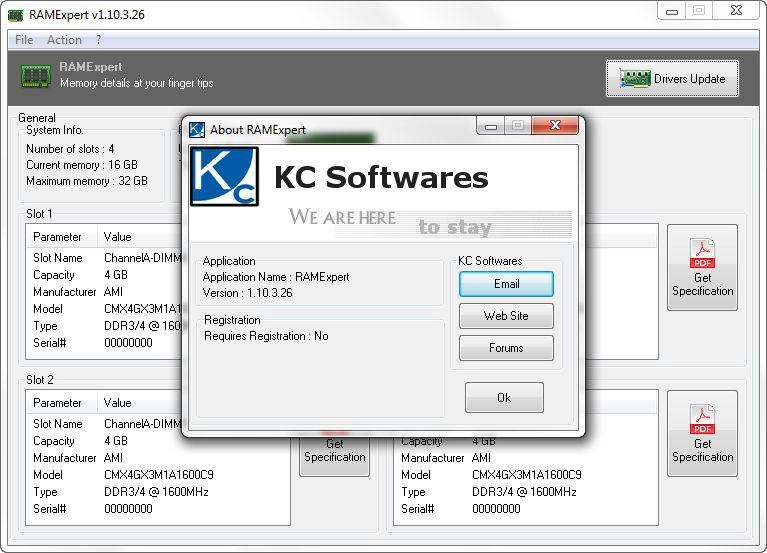767x553 pixels.
Task: Click the Parameter column header in Slot 1
Action: pos(61,237)
